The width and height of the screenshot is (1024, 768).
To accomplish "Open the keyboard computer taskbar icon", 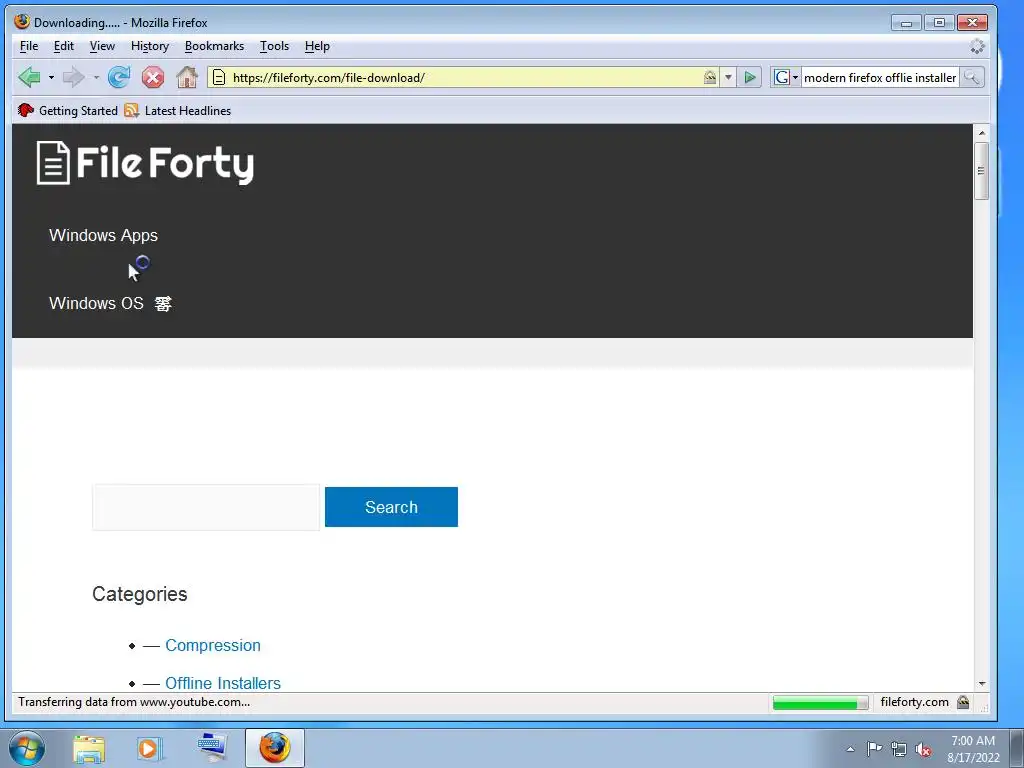I will pos(213,748).
